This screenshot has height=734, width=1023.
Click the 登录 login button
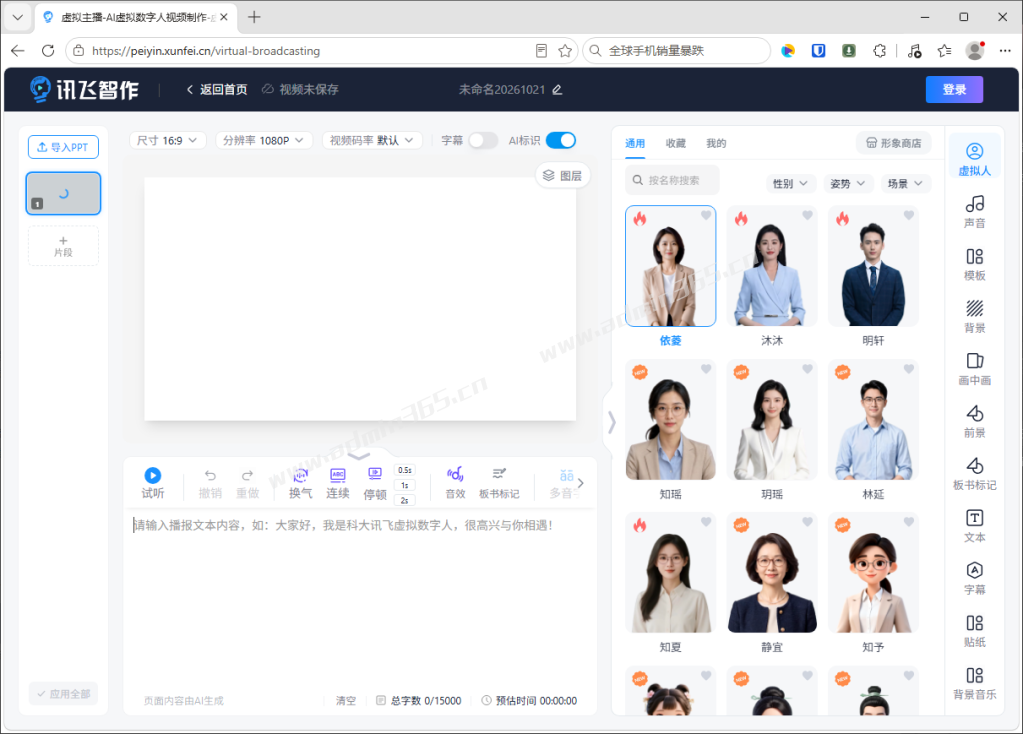pos(954,89)
